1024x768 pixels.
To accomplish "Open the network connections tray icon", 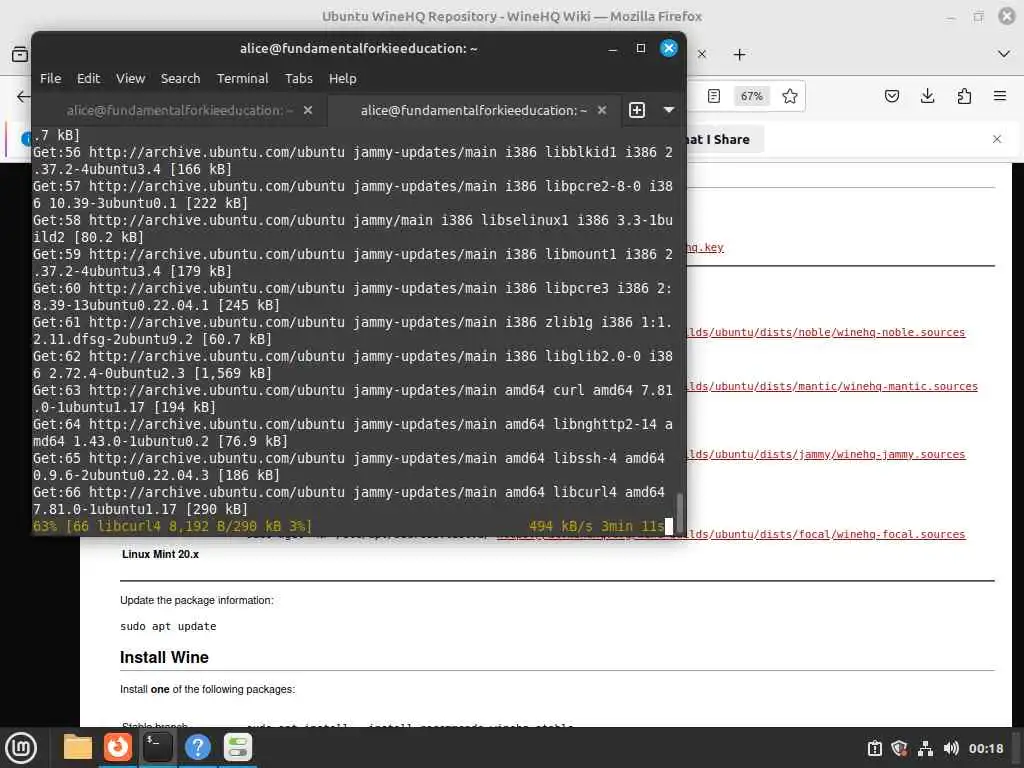I will click(925, 748).
